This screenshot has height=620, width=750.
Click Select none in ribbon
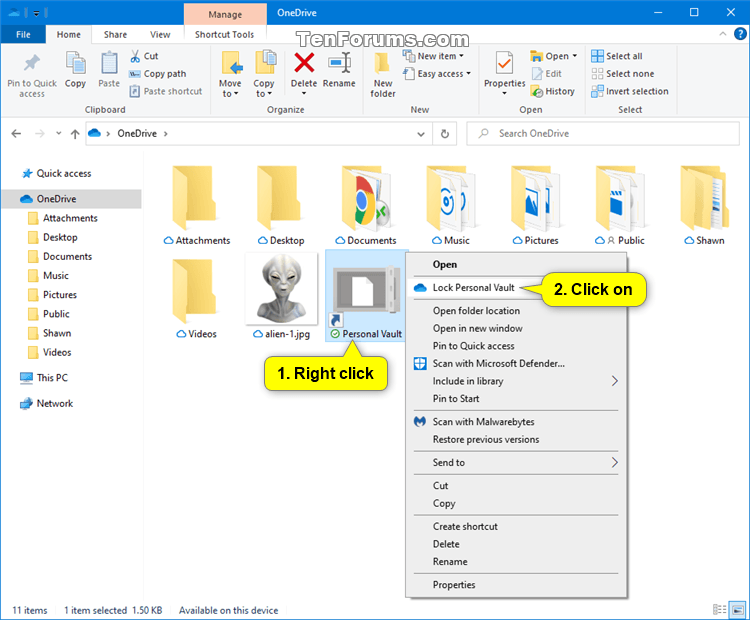(x=623, y=74)
